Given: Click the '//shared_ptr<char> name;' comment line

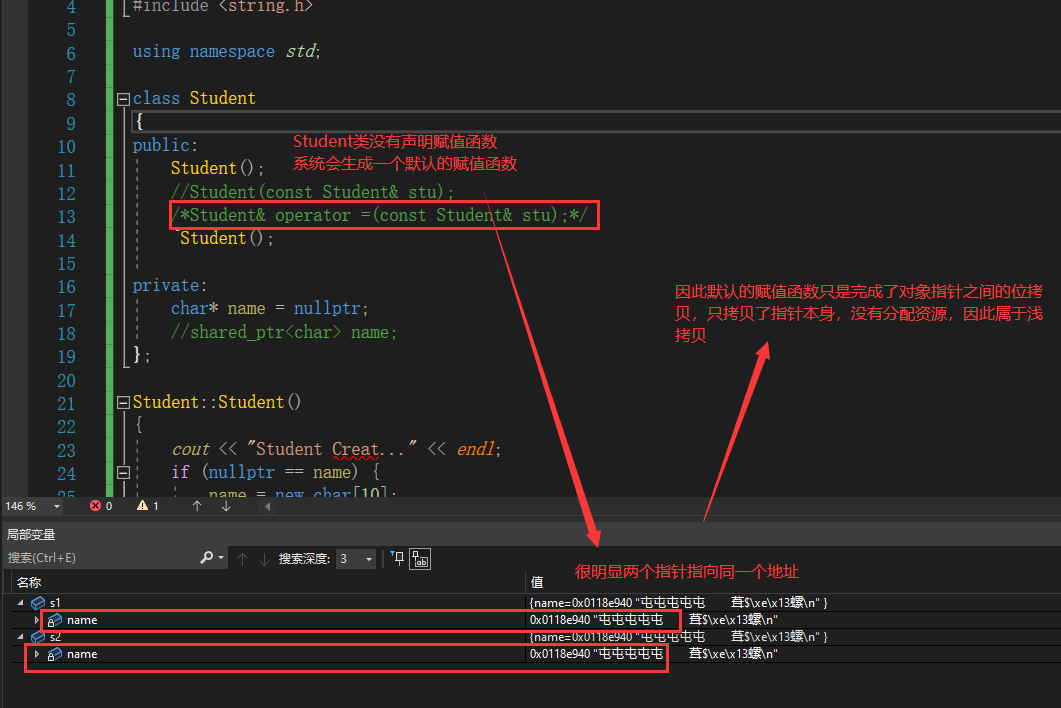Looking at the screenshot, I should [284, 332].
